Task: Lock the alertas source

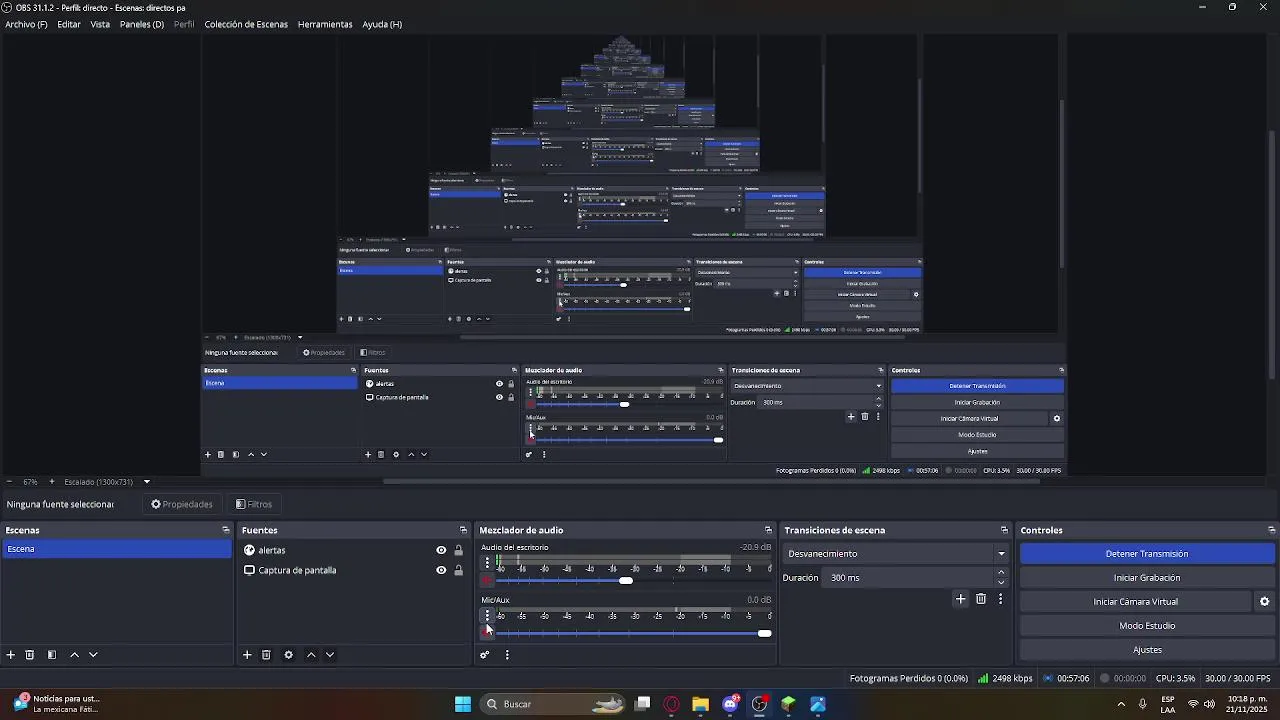Action: click(458, 550)
